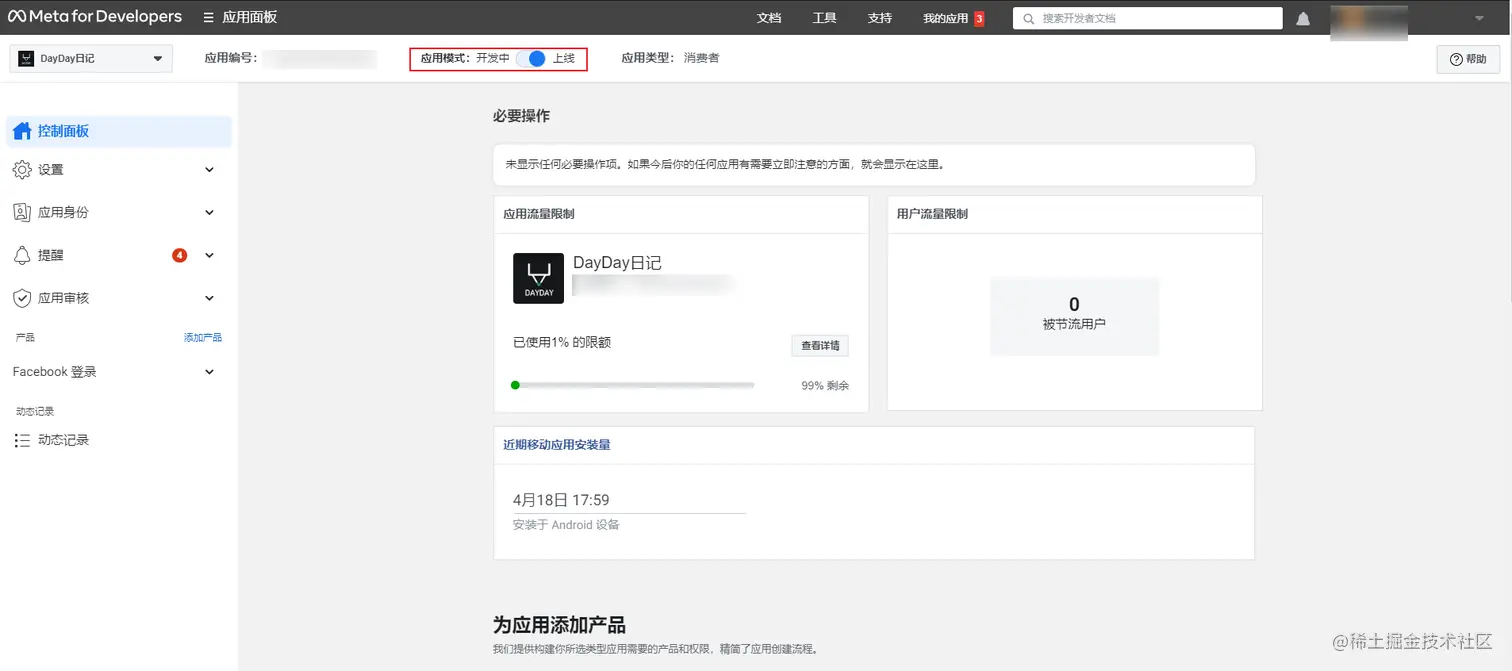Viewport: 1512px width, 671px height.
Task: Click the ID card icon beside 应用身份
Action: point(22,212)
